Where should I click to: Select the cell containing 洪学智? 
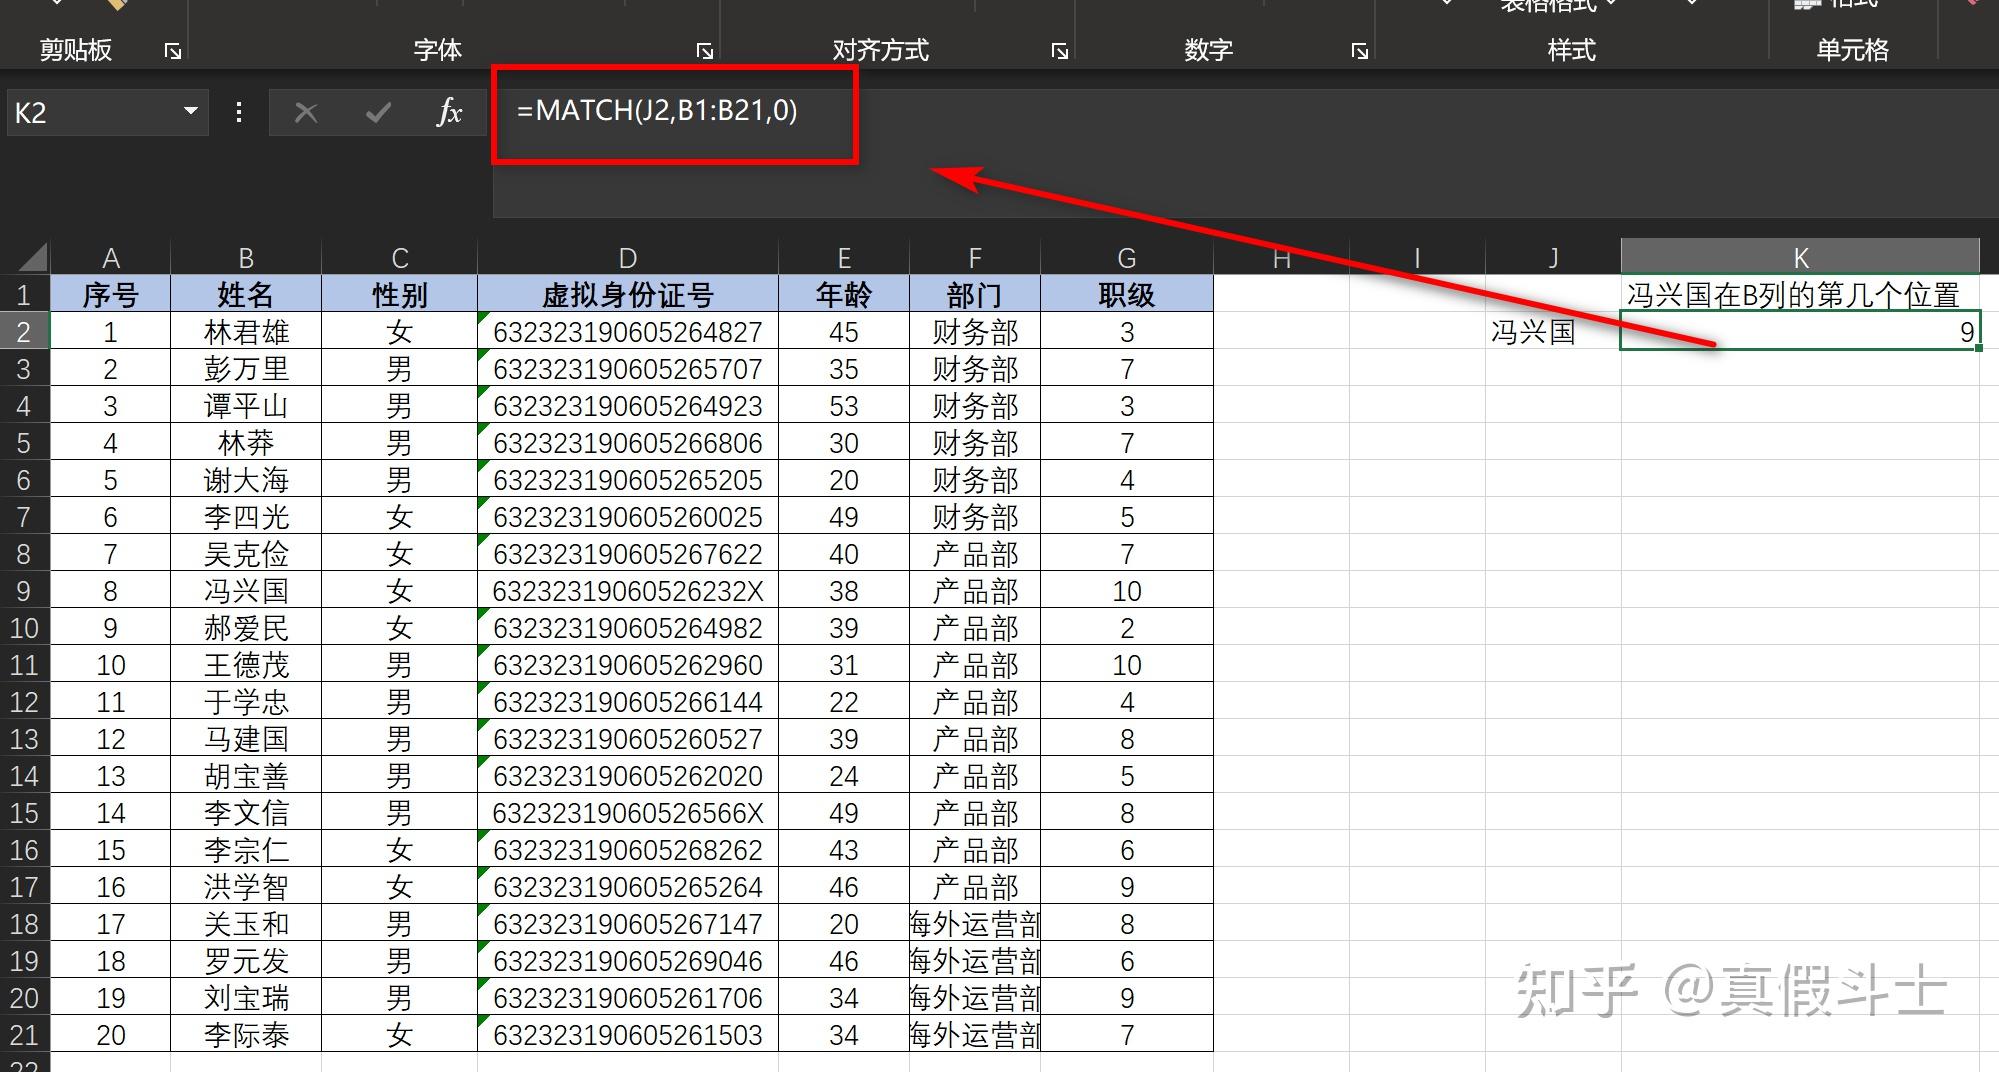246,887
